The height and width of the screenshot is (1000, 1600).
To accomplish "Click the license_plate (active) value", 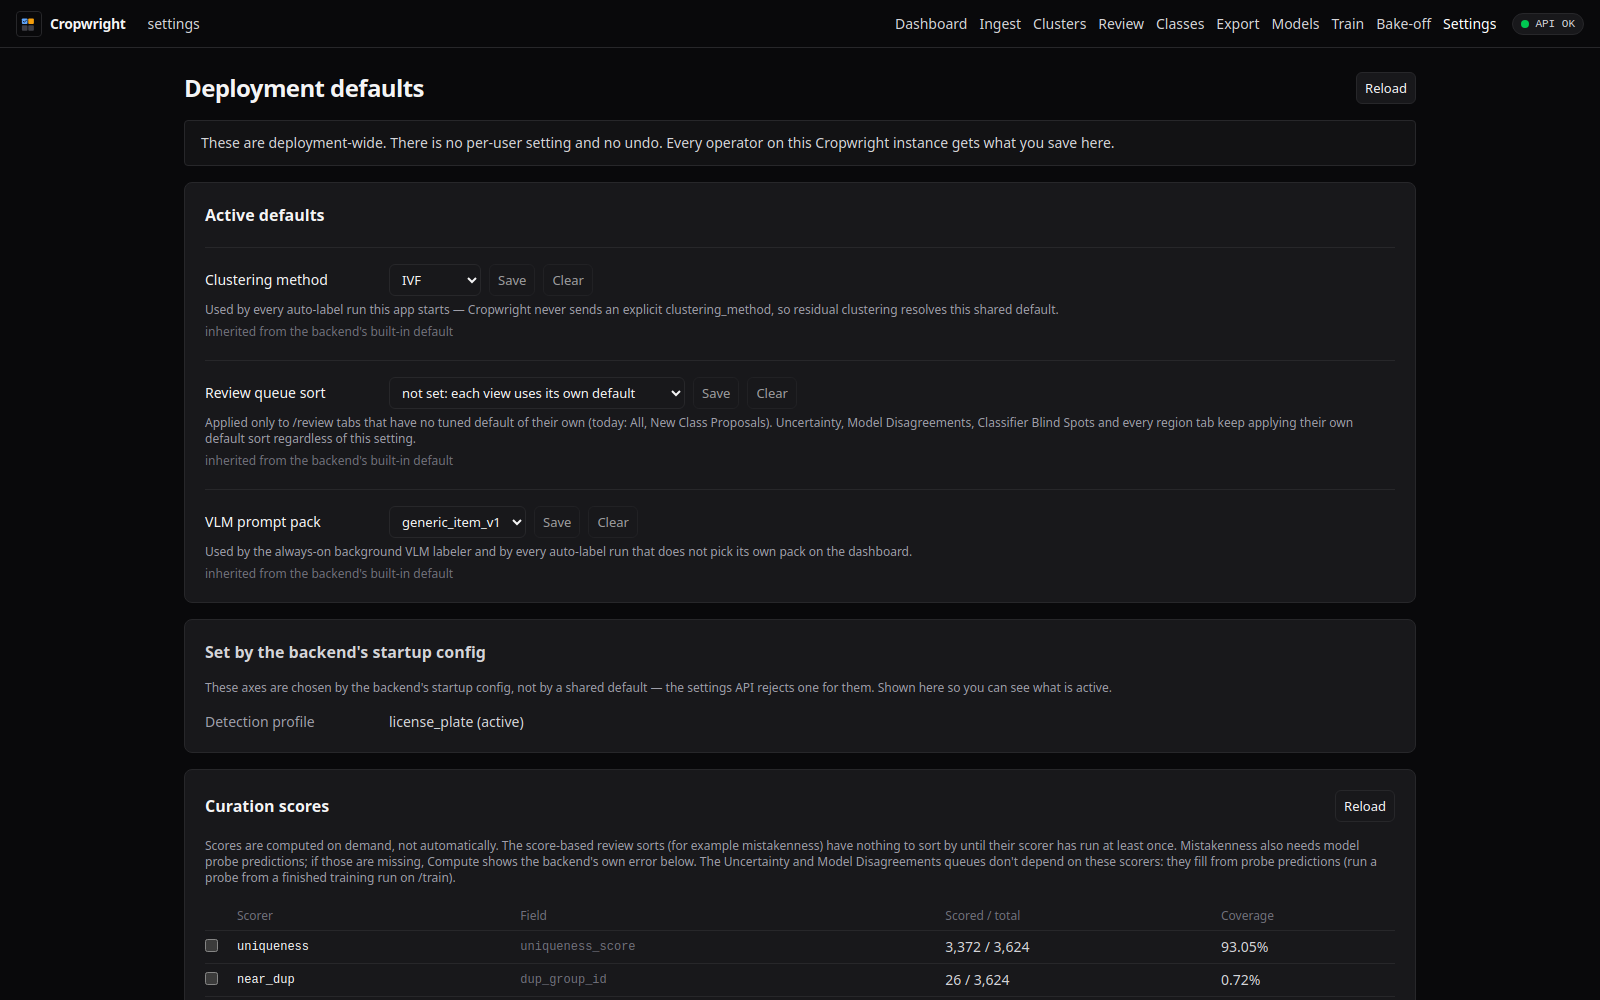I will click(x=456, y=722).
